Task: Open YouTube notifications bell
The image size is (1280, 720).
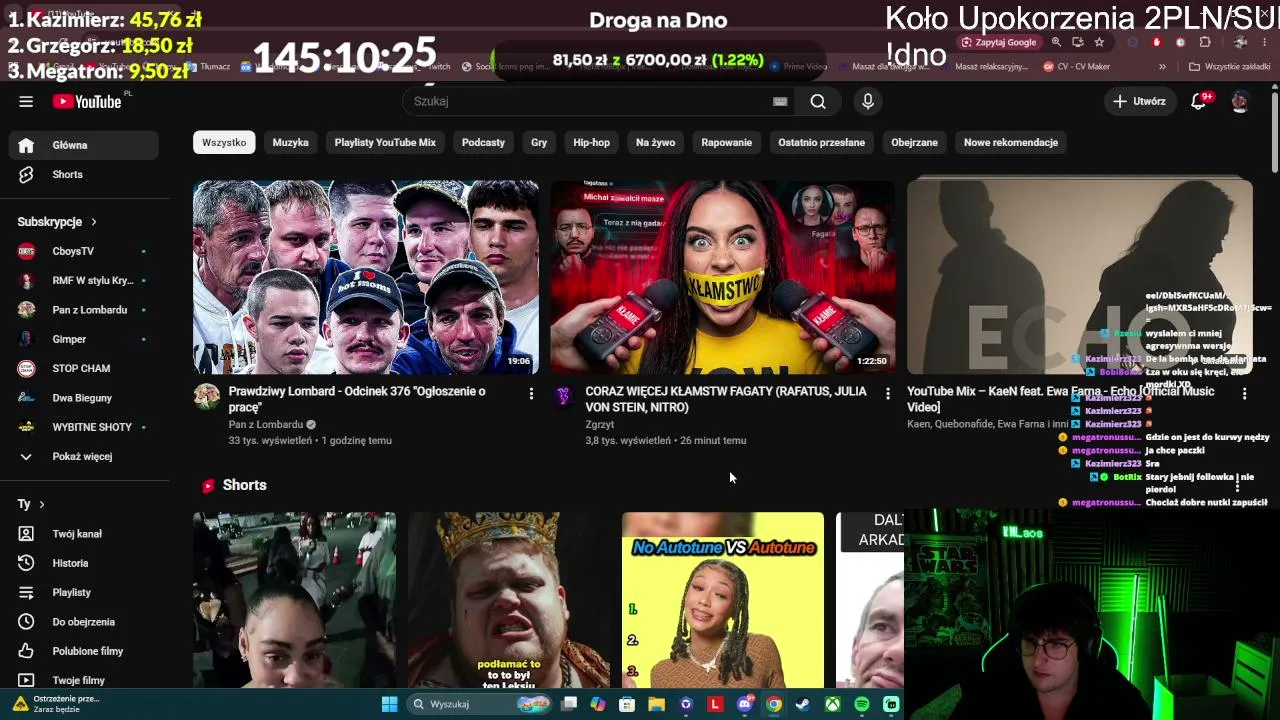Action: pyautogui.click(x=1198, y=101)
